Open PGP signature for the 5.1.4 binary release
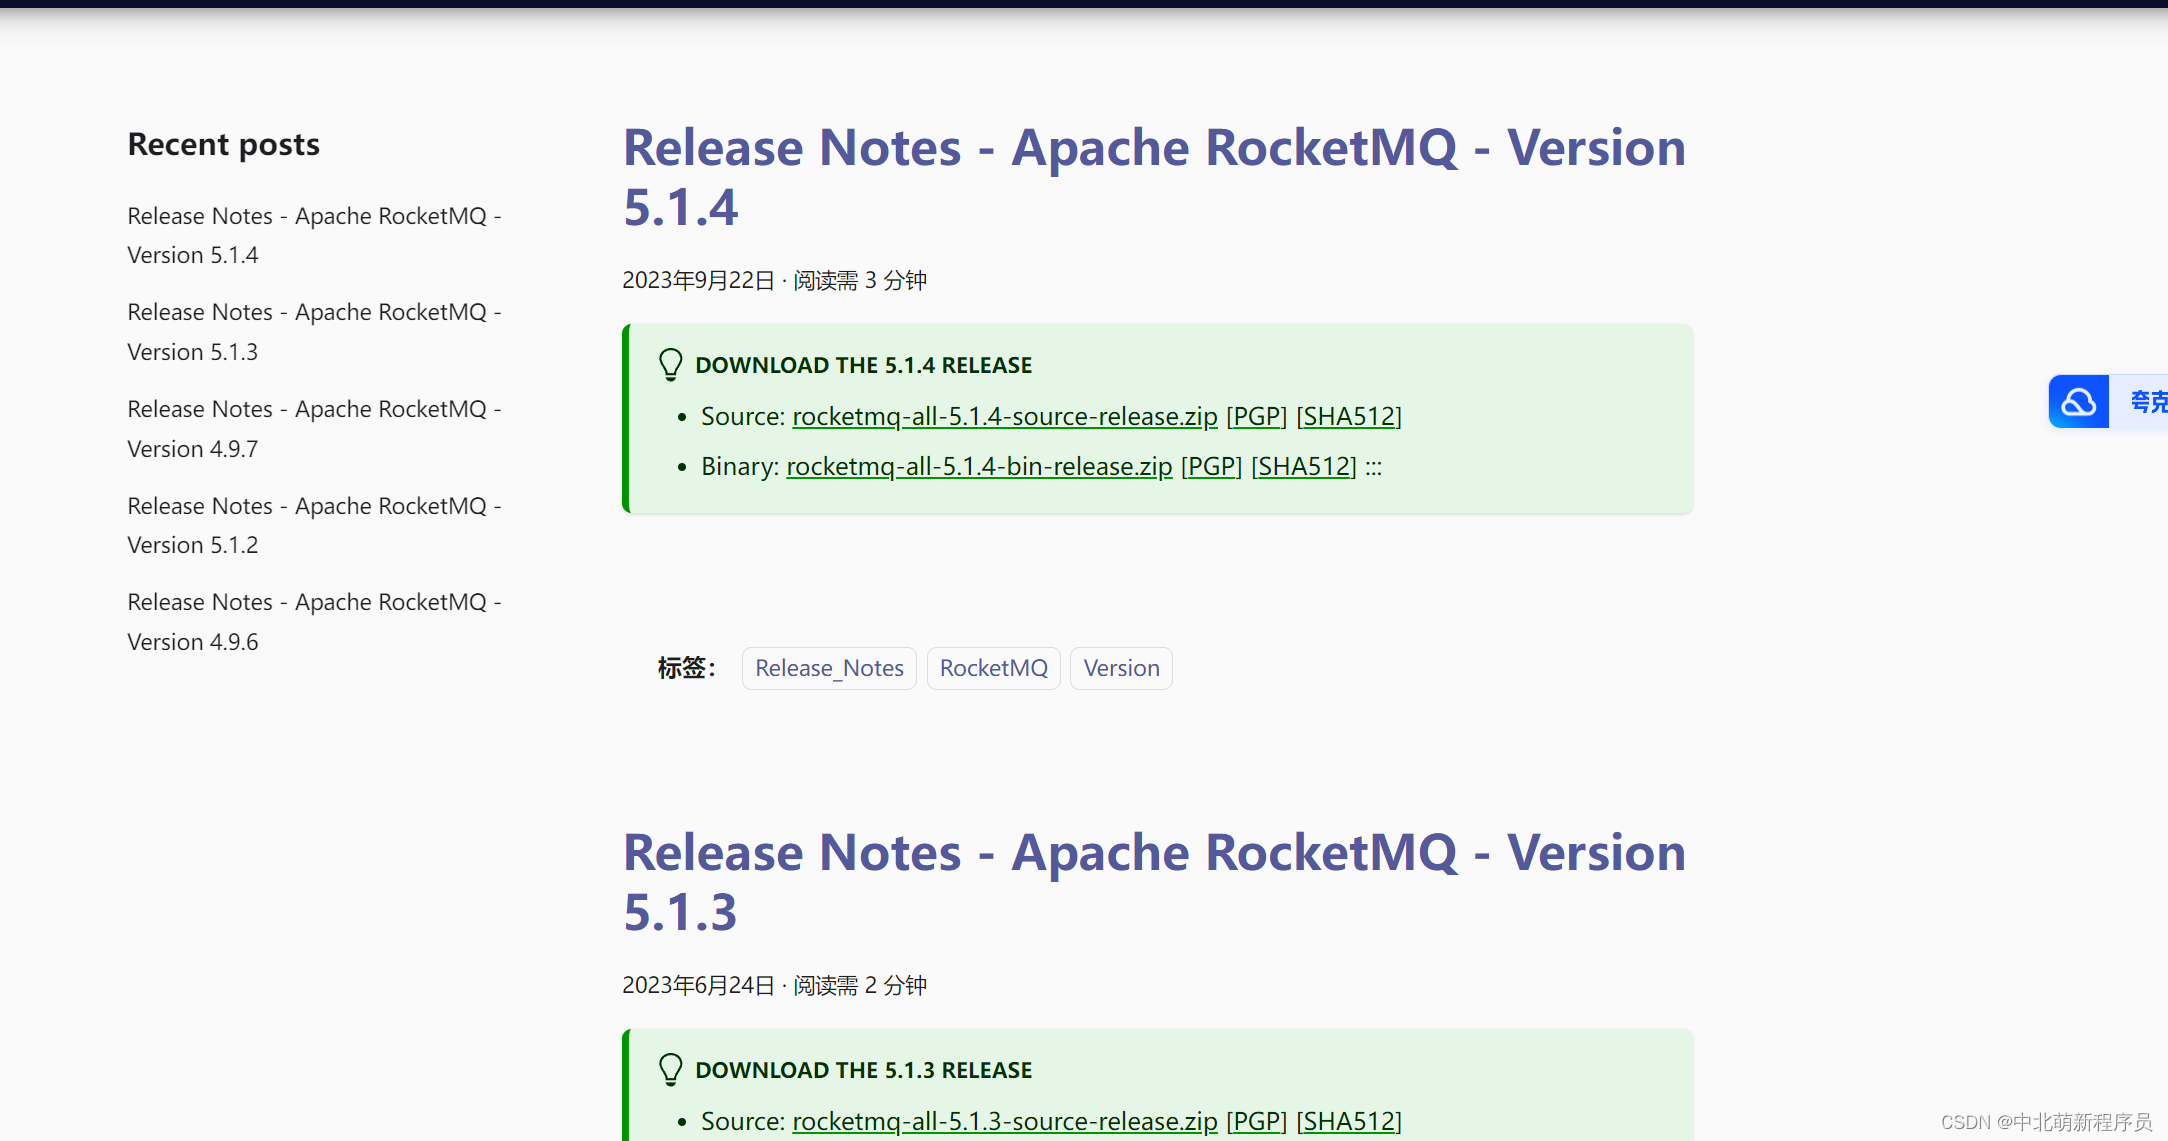2168x1141 pixels. (x=1211, y=466)
